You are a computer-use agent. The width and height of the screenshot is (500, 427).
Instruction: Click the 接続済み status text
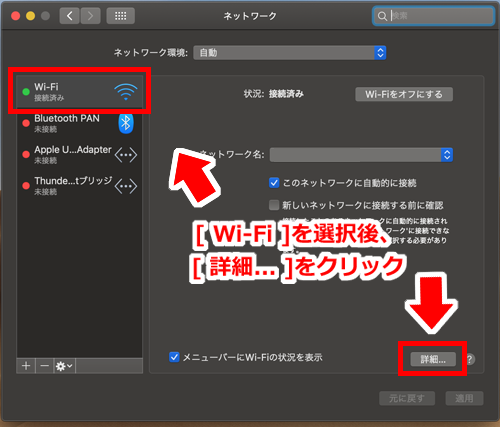pos(286,94)
